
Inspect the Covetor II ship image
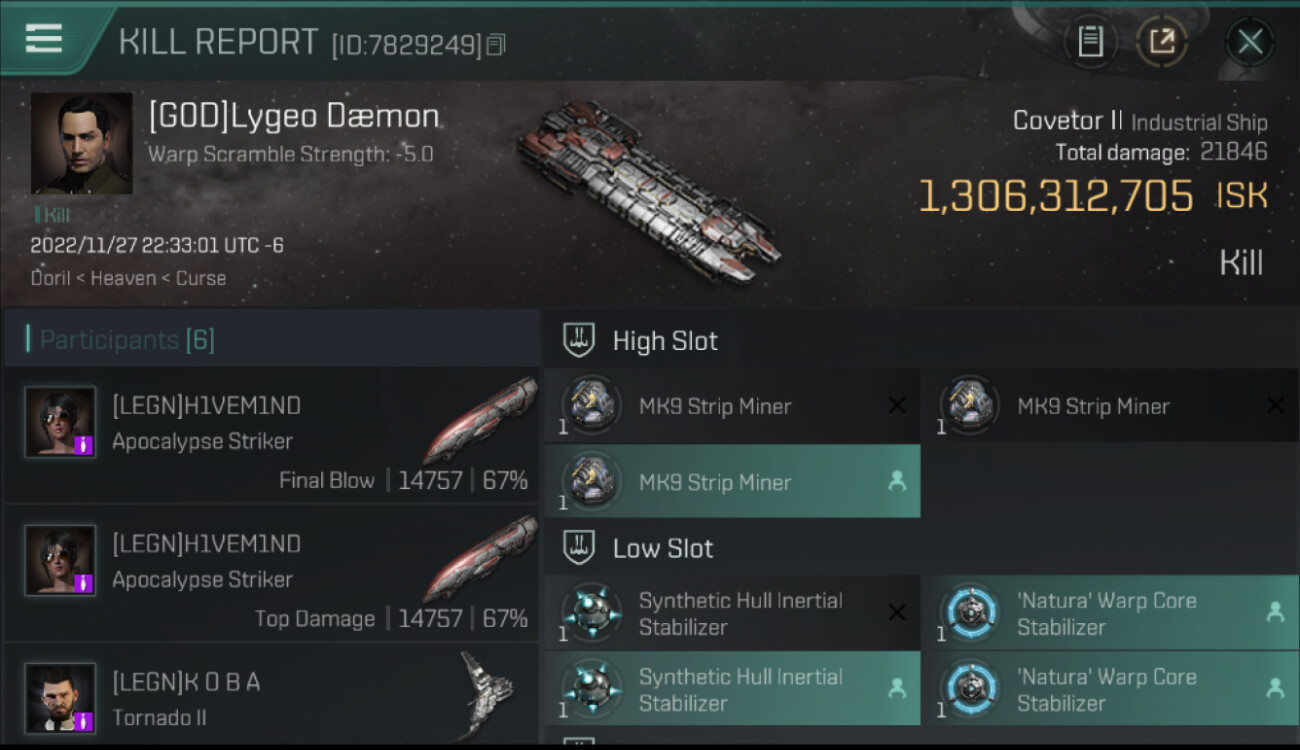click(x=648, y=190)
